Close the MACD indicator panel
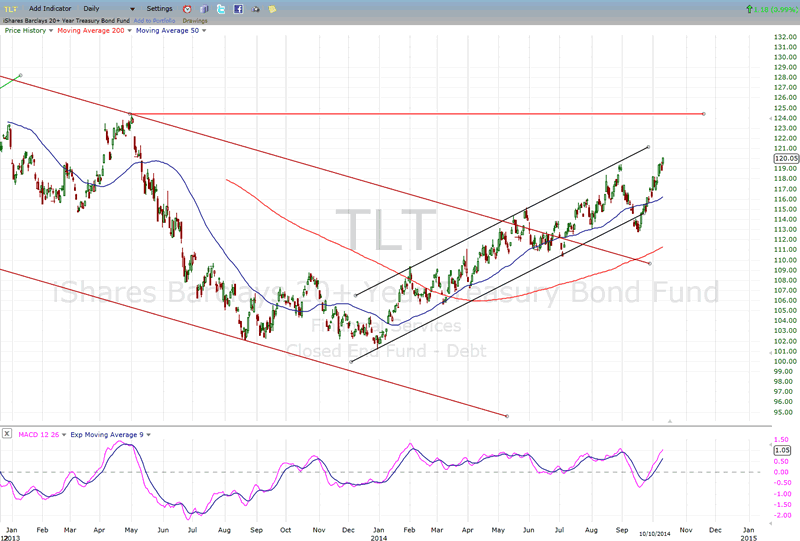Viewport: 800px width, 541px height. pos(7,434)
